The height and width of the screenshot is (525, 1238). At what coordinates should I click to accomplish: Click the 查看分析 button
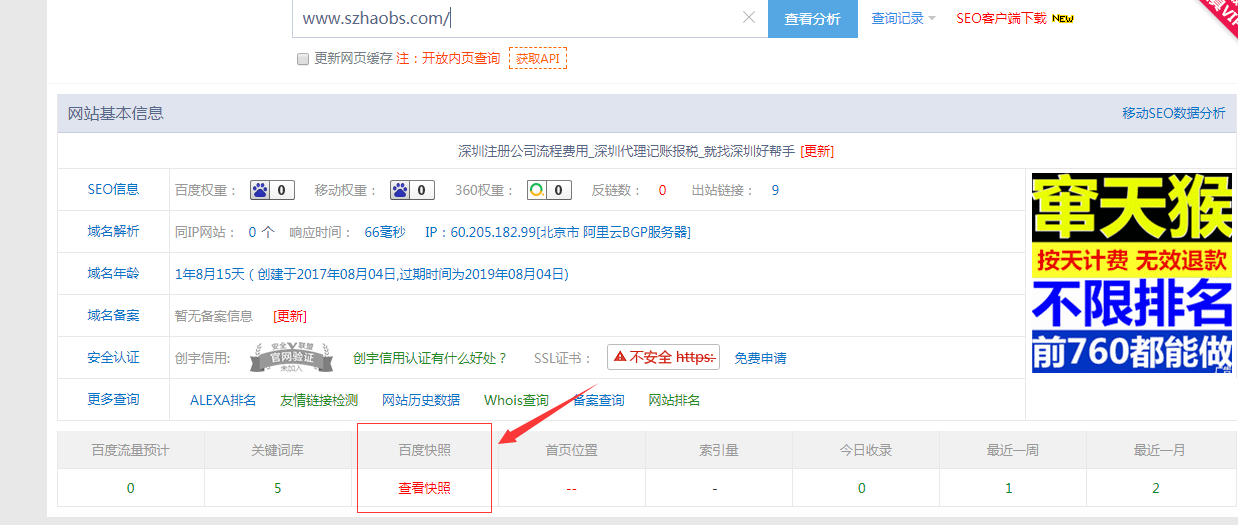click(812, 18)
